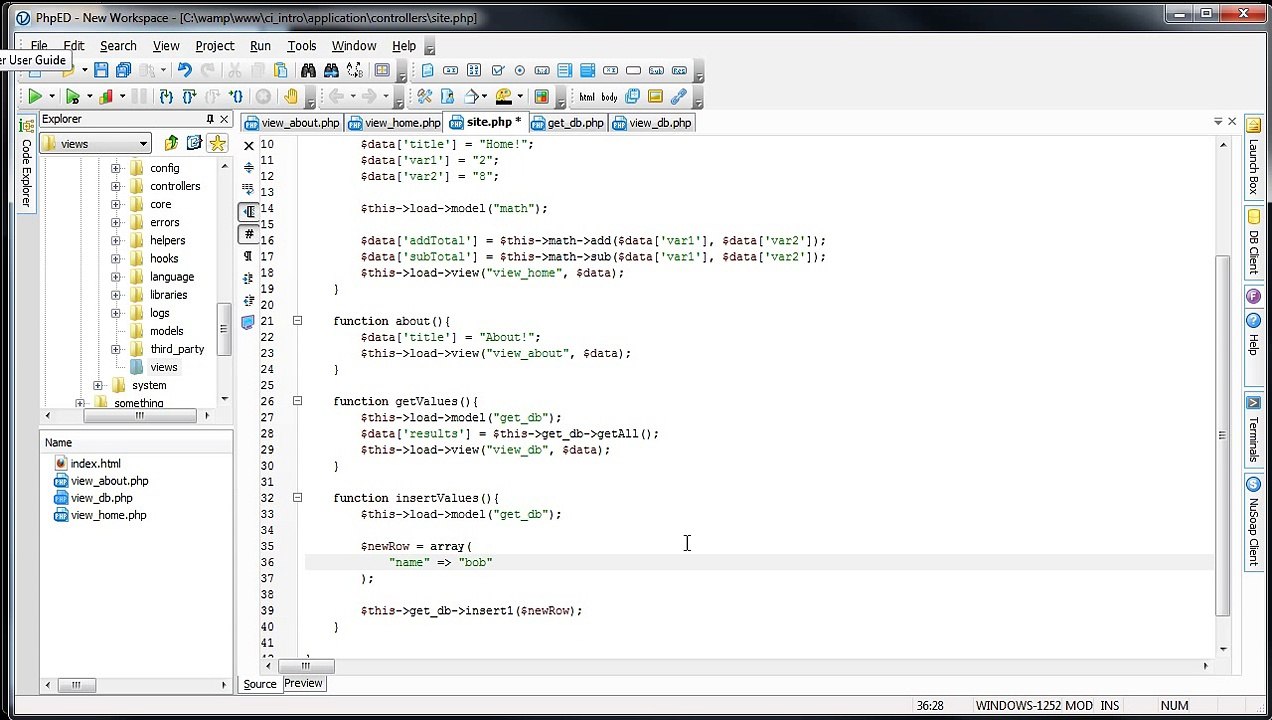This screenshot has width=1272, height=720.
Task: Click the Find binoculars icon
Action: click(x=308, y=70)
